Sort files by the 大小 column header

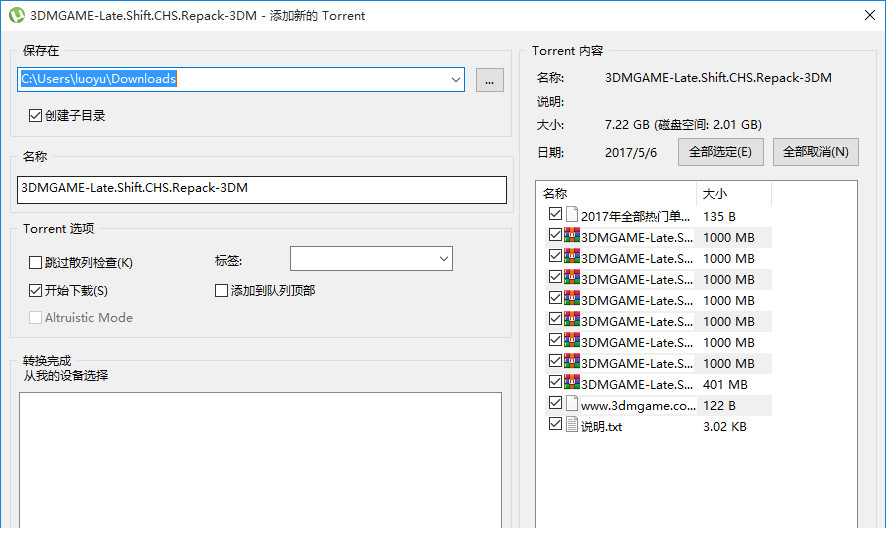click(x=734, y=194)
